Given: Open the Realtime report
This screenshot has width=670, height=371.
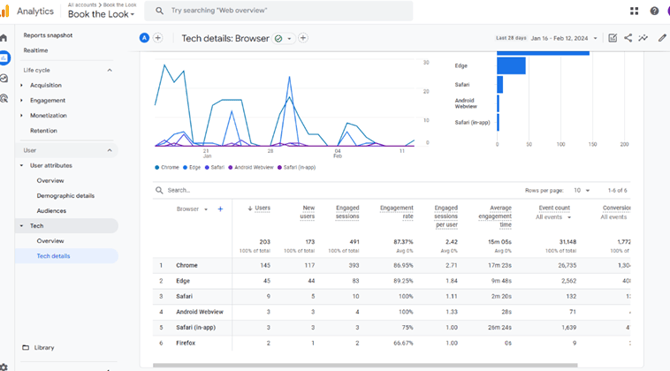Looking at the screenshot, I should pos(36,50).
